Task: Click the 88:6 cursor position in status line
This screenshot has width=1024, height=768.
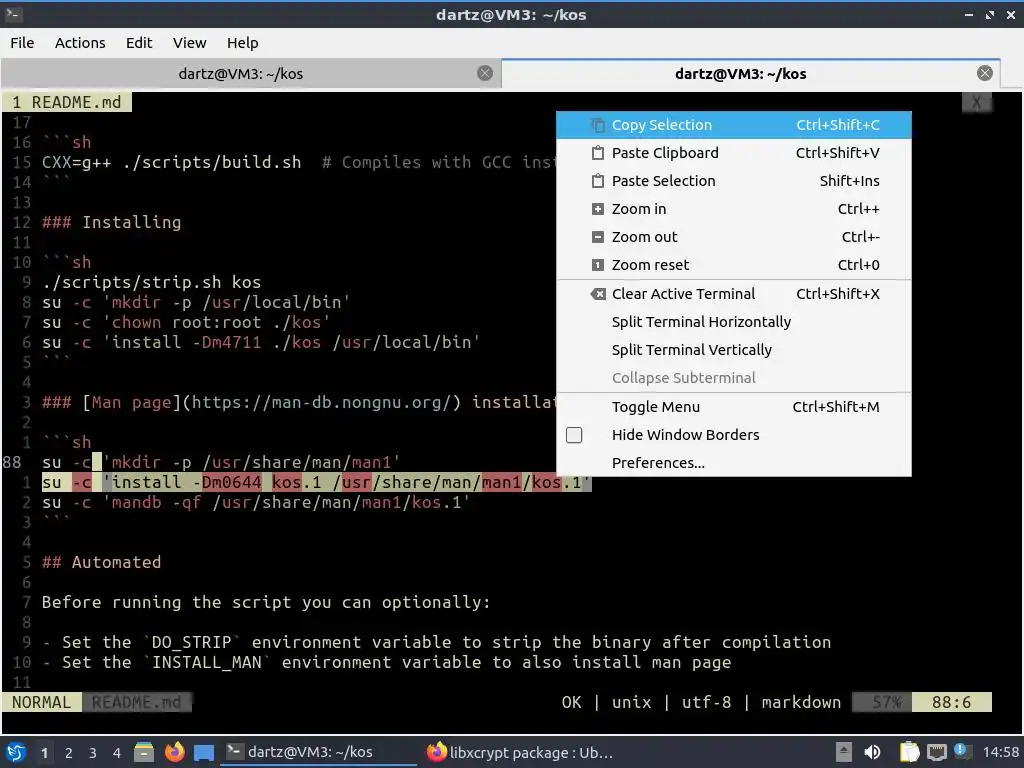Action: [x=952, y=703]
